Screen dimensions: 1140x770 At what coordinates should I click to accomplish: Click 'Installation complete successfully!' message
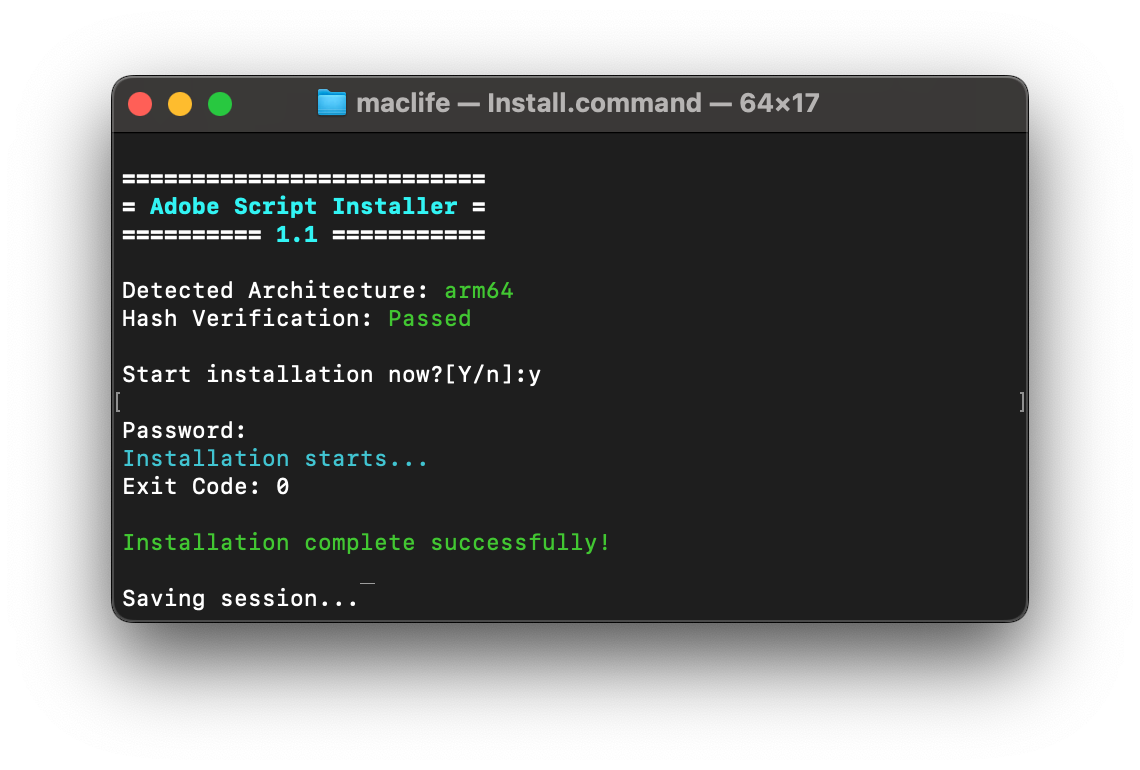coord(366,543)
